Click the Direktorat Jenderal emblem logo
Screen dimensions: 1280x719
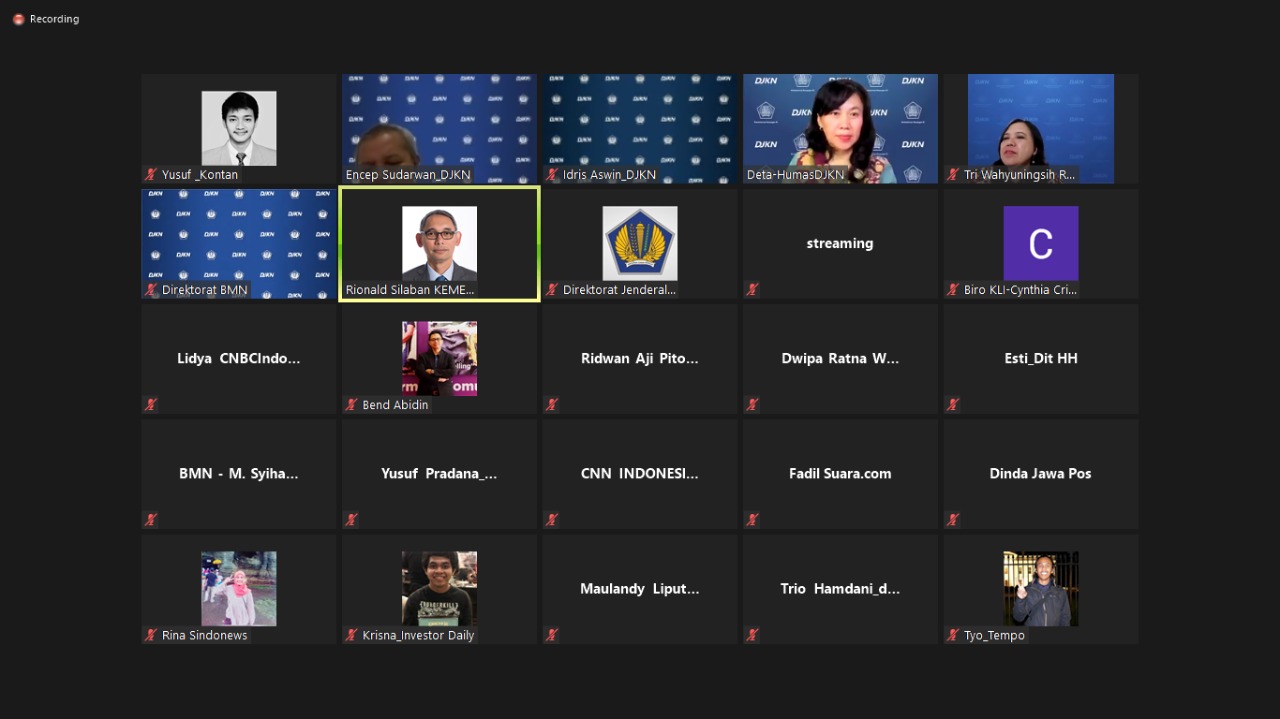tap(640, 243)
